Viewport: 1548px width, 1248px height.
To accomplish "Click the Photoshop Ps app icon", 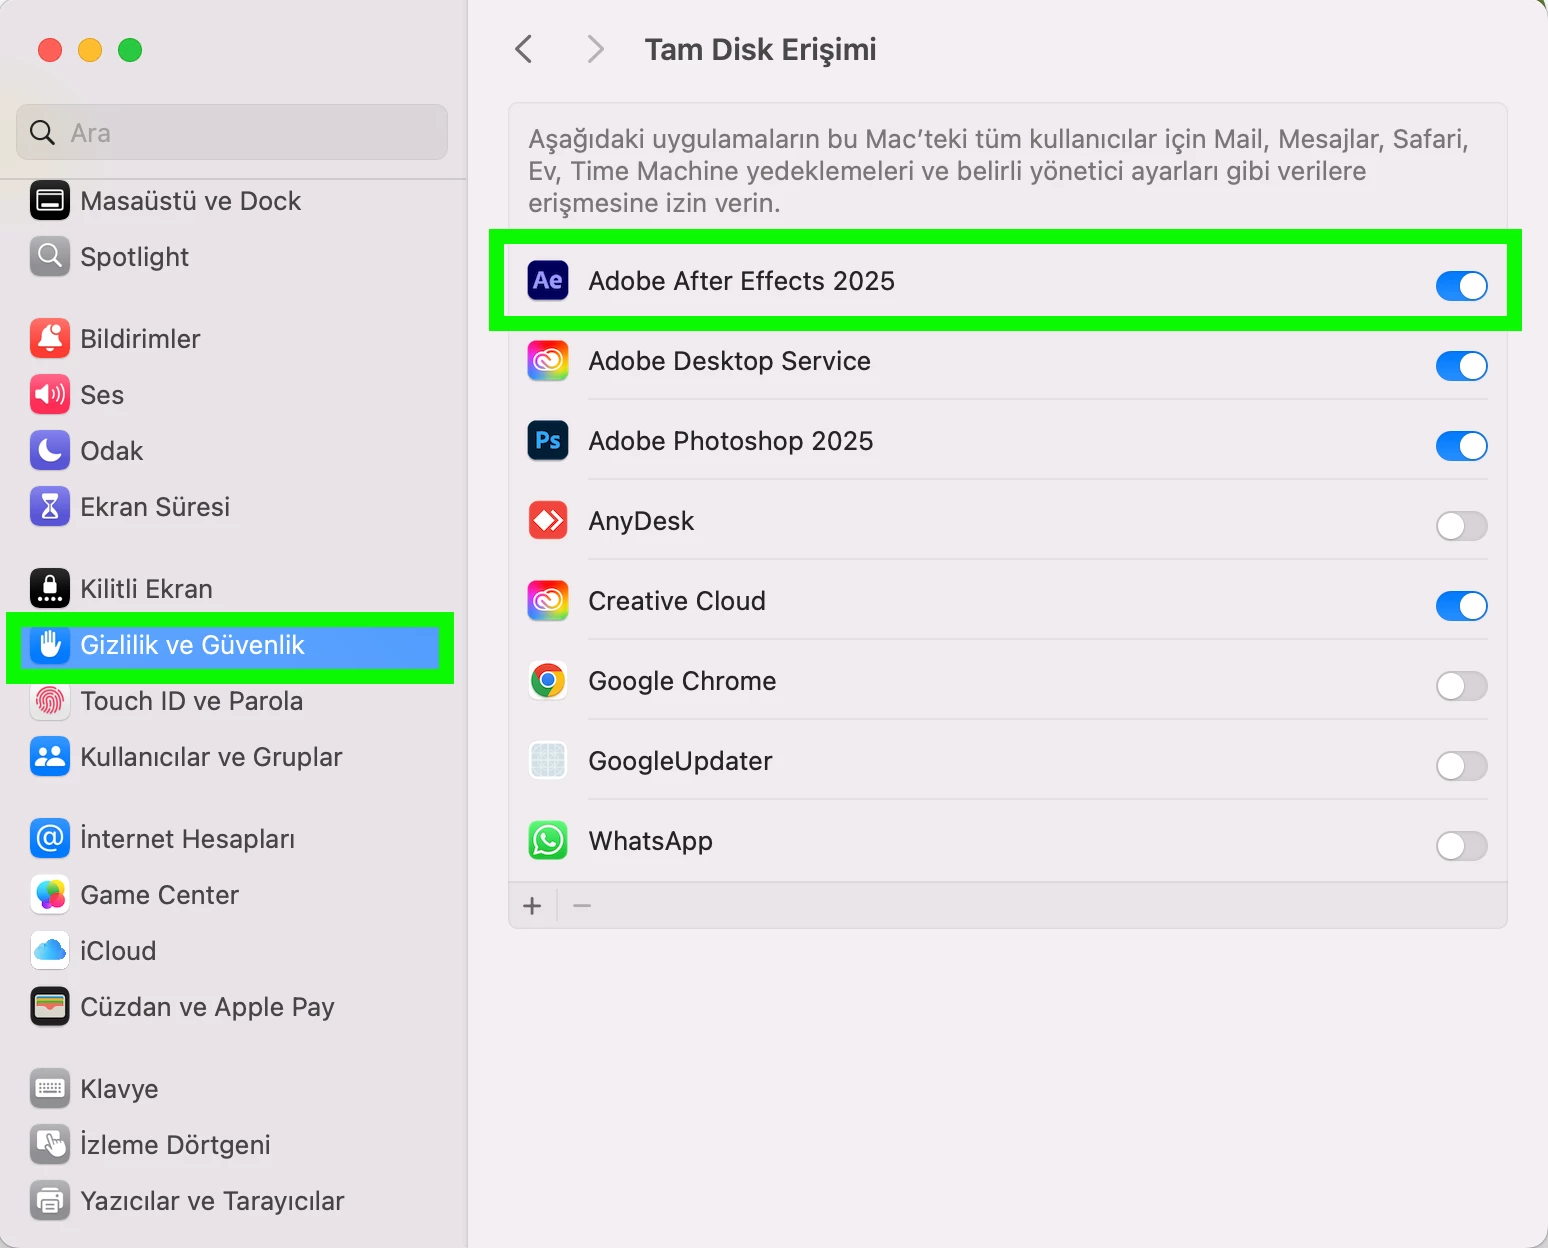I will [x=548, y=441].
